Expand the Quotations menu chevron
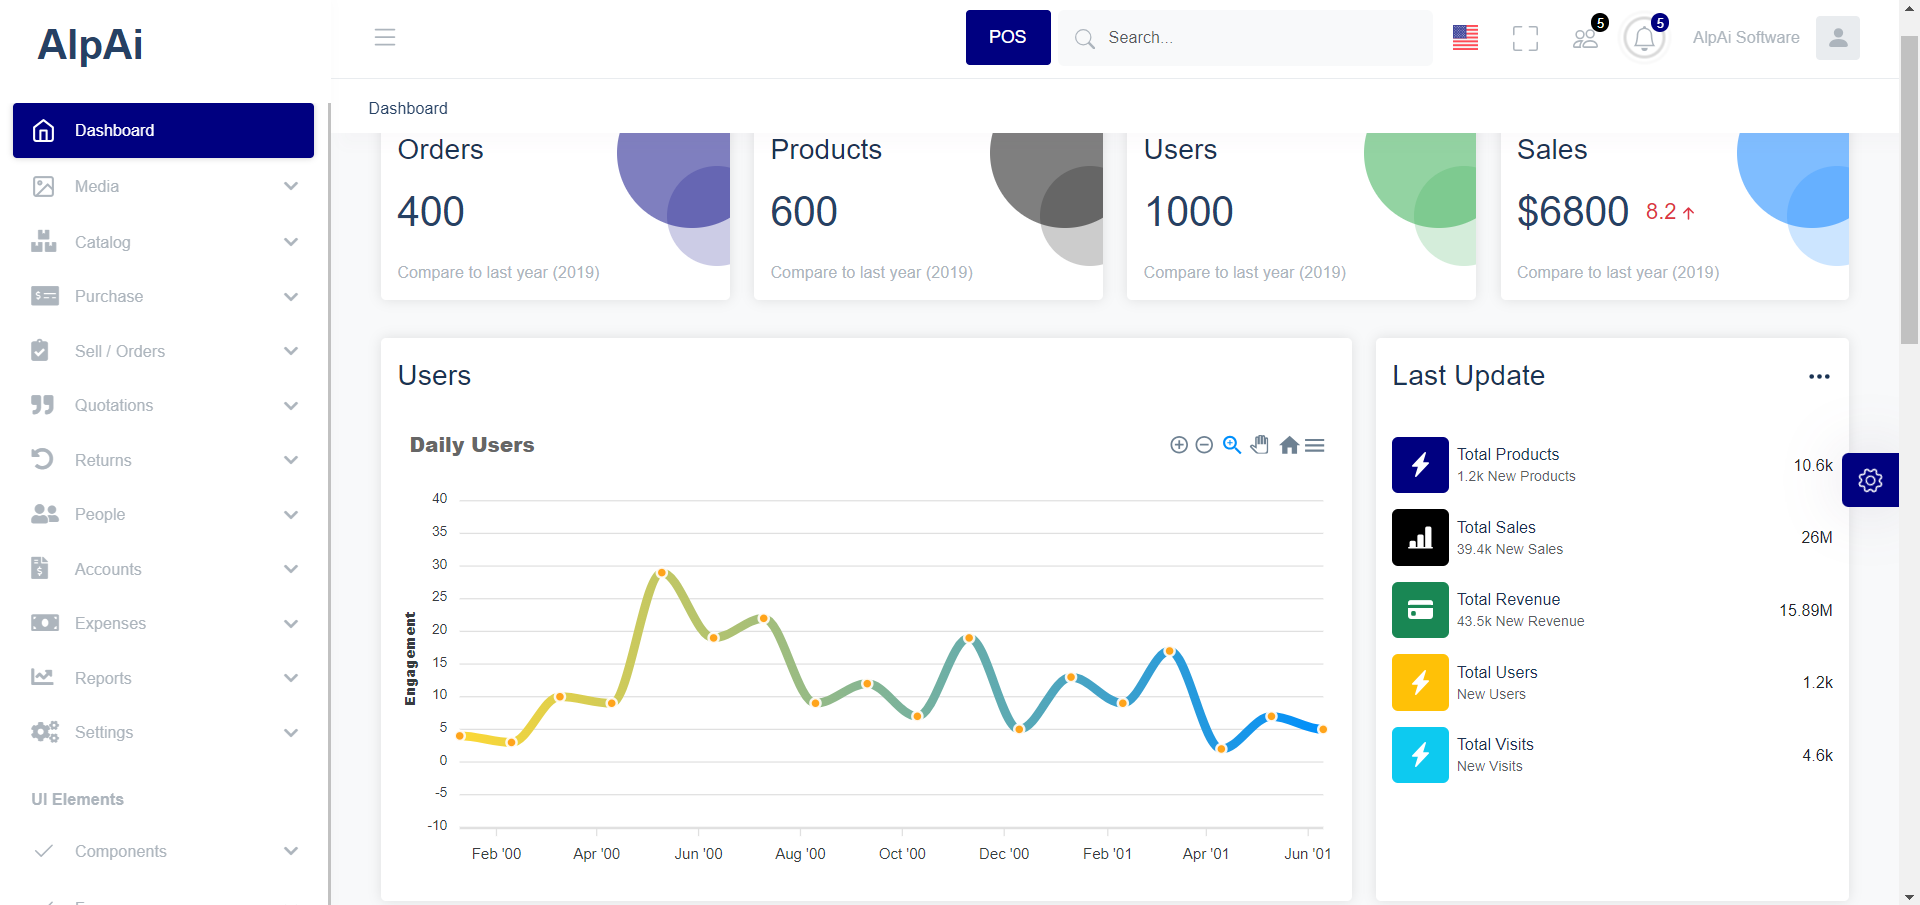 click(291, 406)
